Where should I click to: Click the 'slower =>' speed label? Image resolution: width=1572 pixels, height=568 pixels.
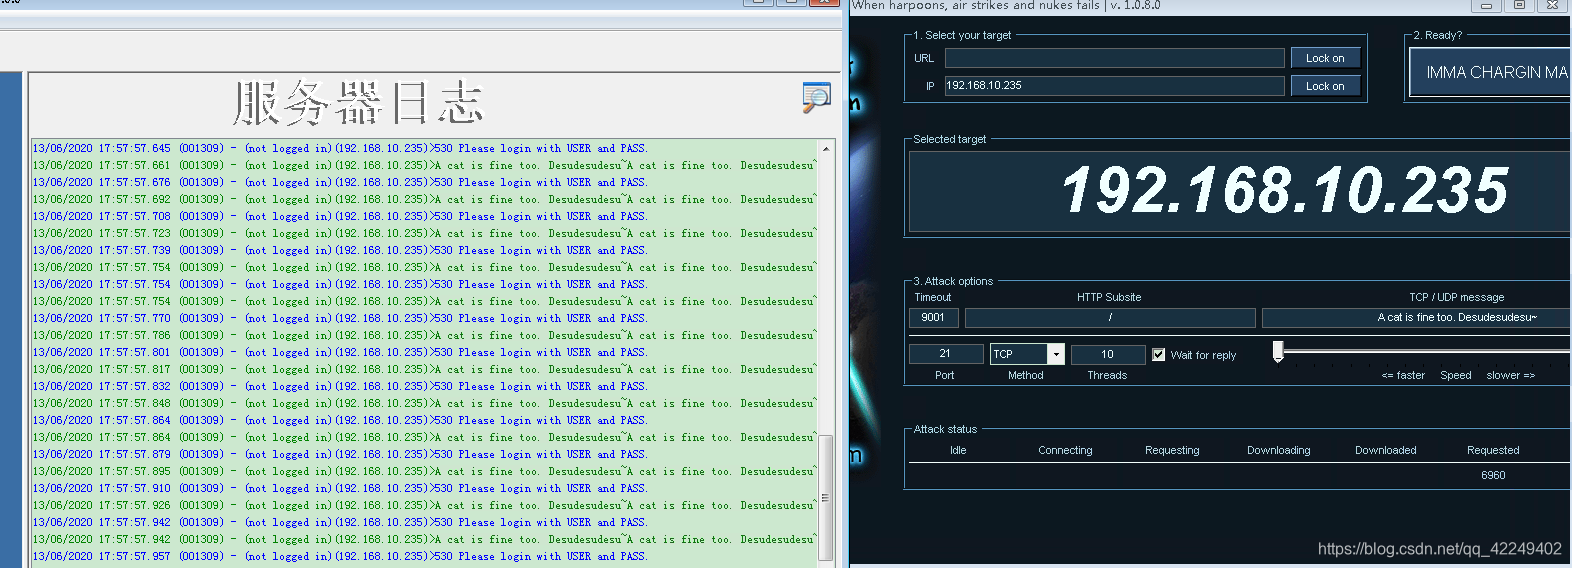pyautogui.click(x=1510, y=375)
